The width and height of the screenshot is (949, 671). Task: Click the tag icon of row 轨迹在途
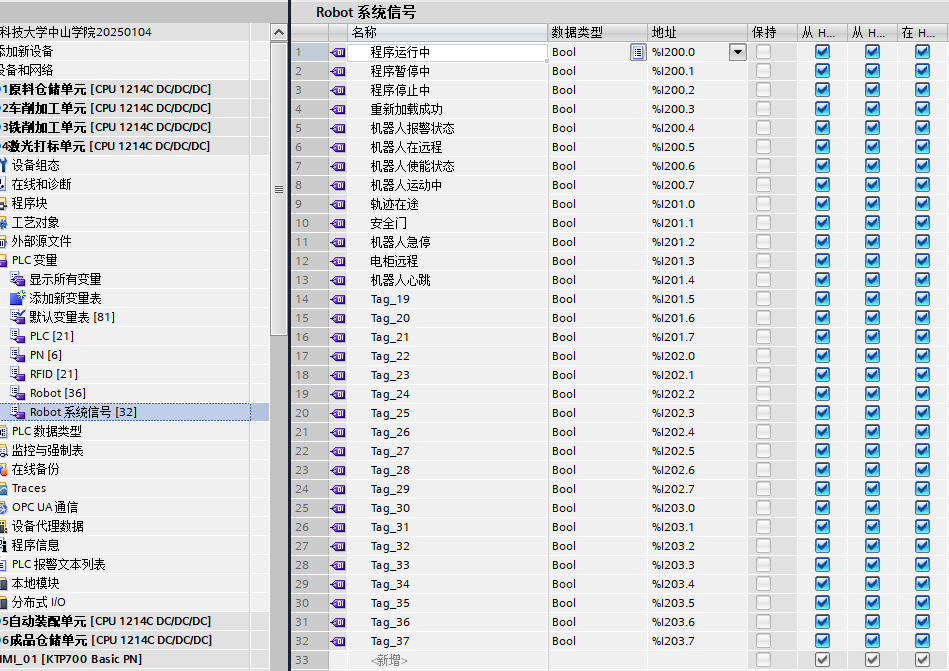(x=338, y=205)
